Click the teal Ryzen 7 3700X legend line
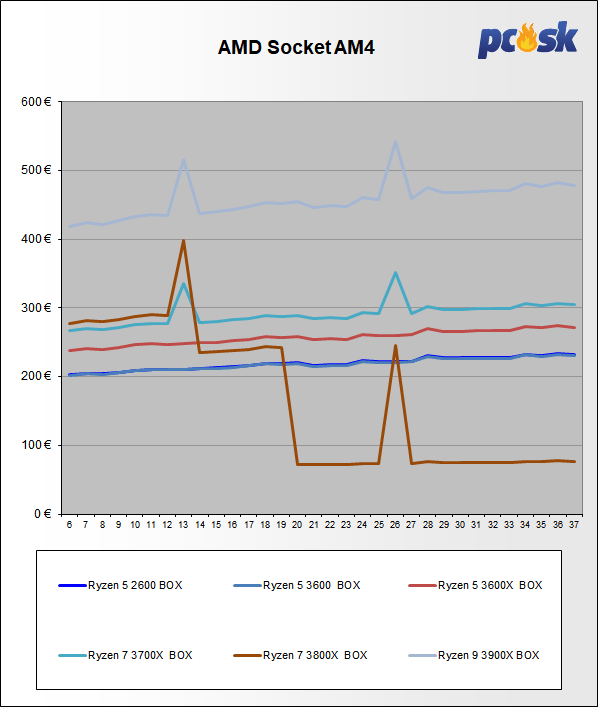Viewport: 598px width, 707px height. tap(72, 656)
